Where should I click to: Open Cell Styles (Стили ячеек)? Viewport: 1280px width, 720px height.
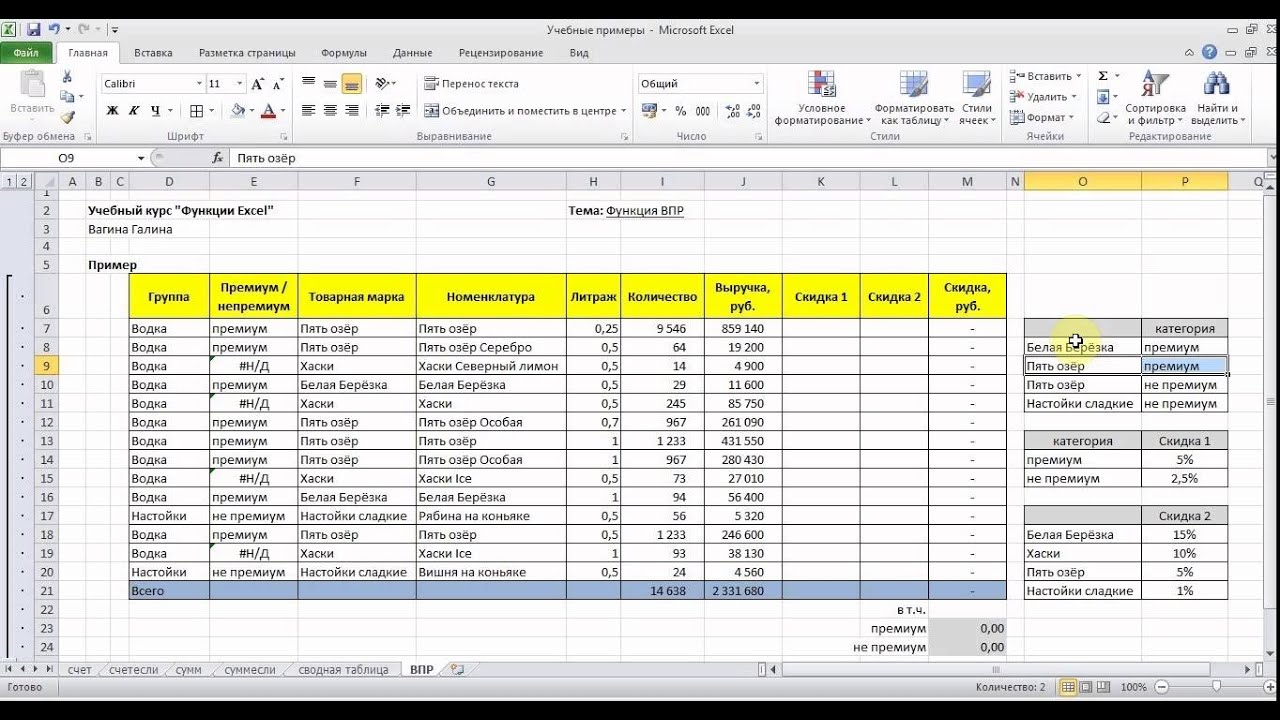(976, 98)
